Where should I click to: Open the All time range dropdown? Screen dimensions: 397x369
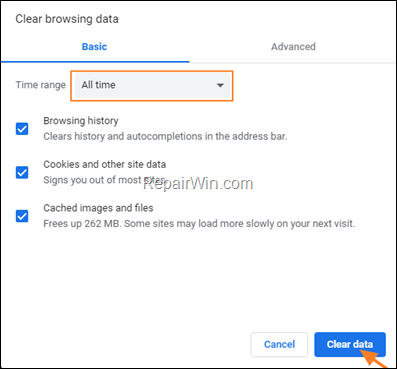[x=152, y=85]
